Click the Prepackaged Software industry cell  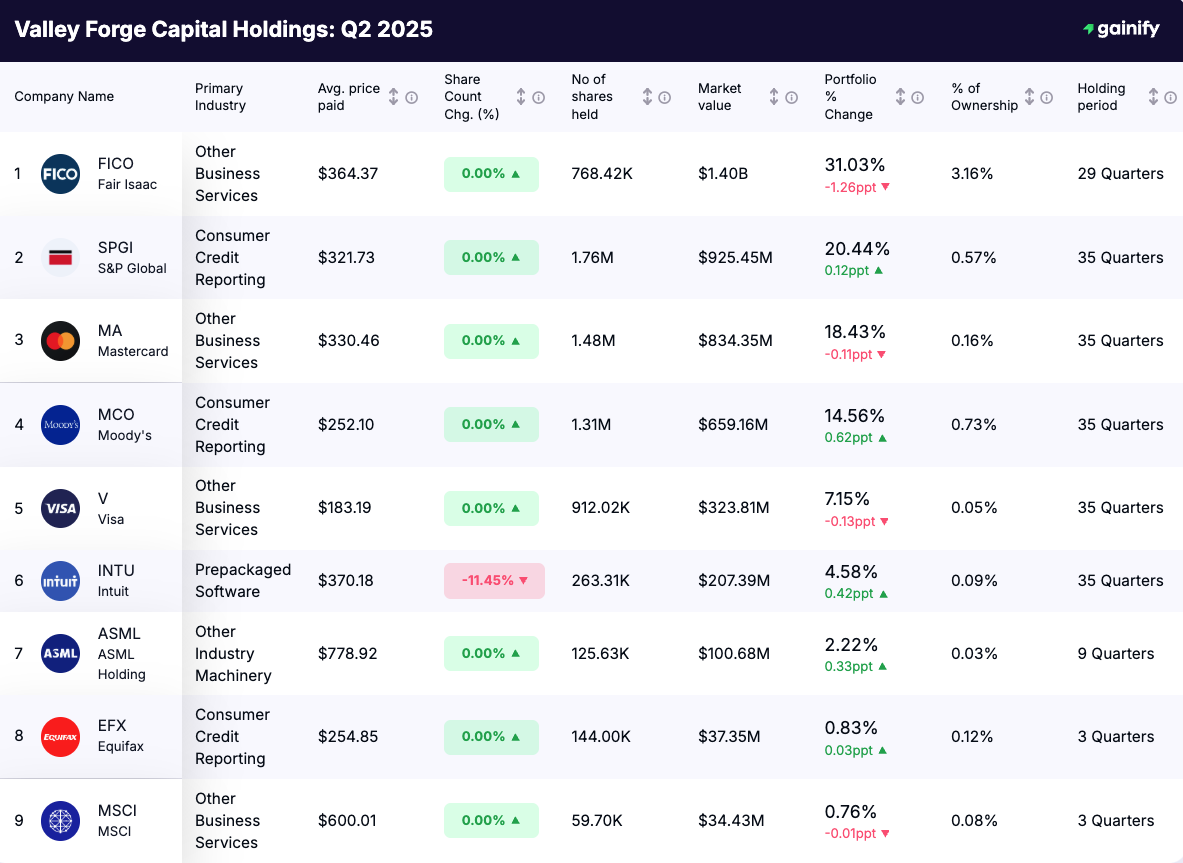243,581
